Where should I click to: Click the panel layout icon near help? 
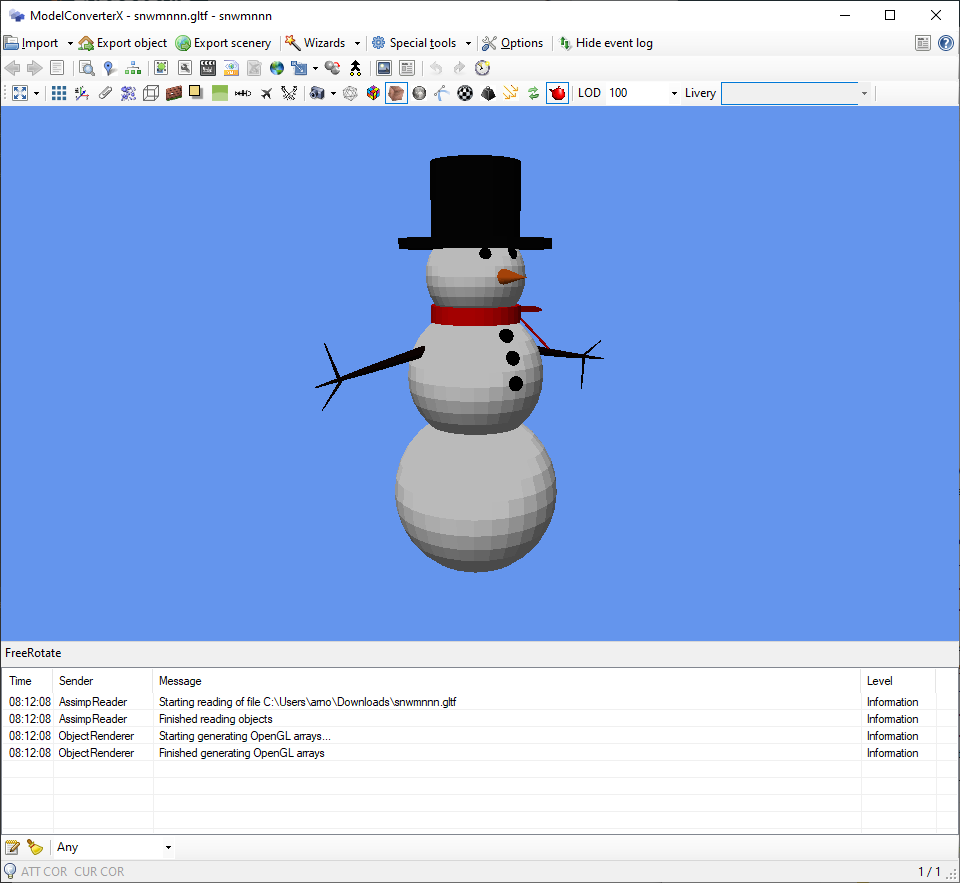923,43
